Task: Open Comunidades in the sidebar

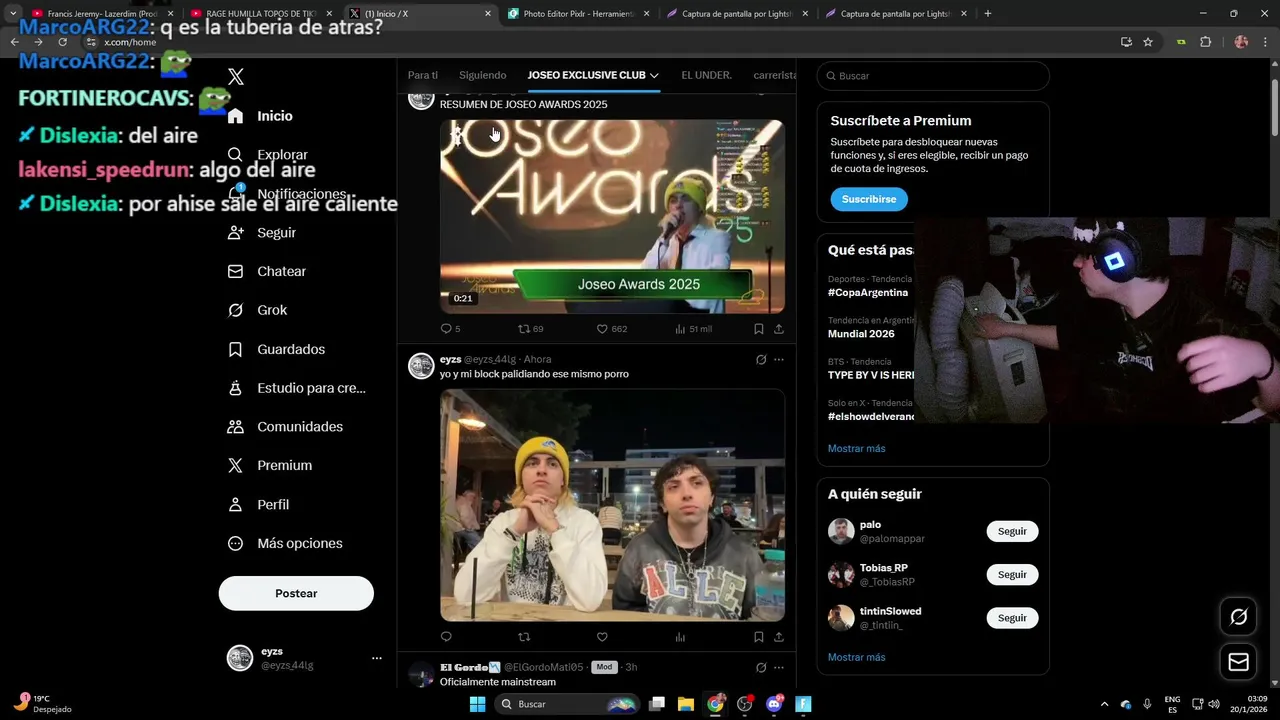Action: click(285, 426)
